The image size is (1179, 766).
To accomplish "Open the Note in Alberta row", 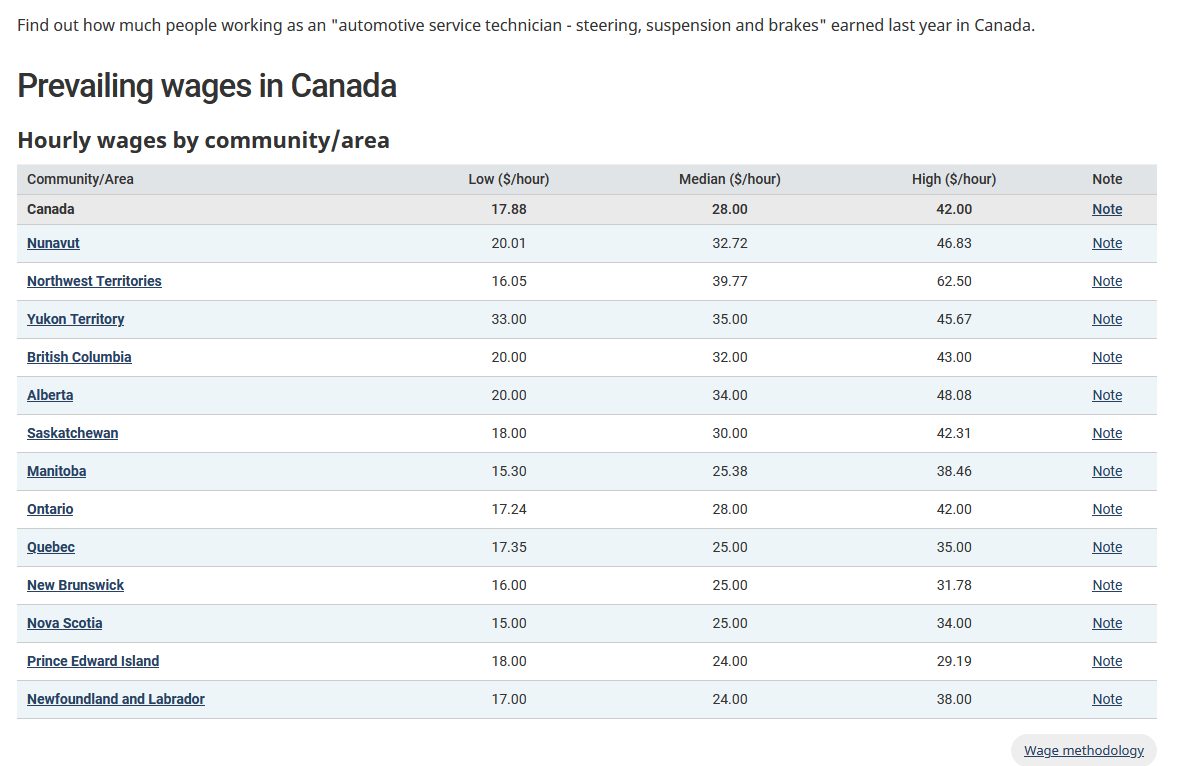I will point(1107,395).
